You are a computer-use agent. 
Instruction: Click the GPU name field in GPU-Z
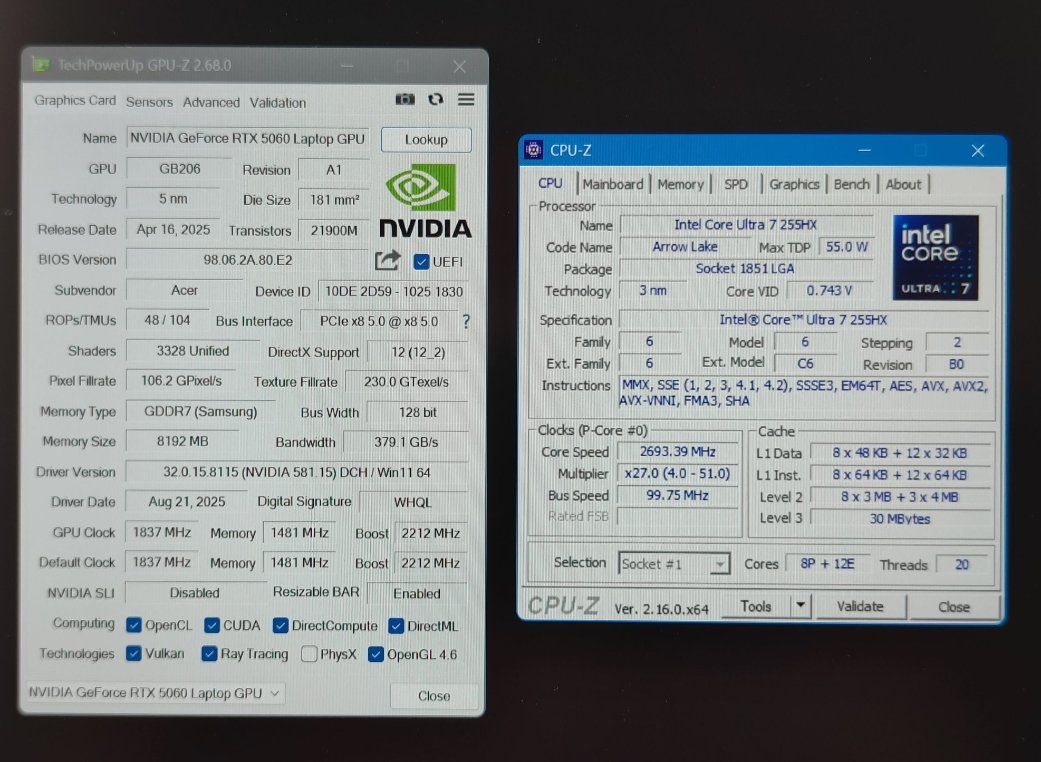click(247, 138)
